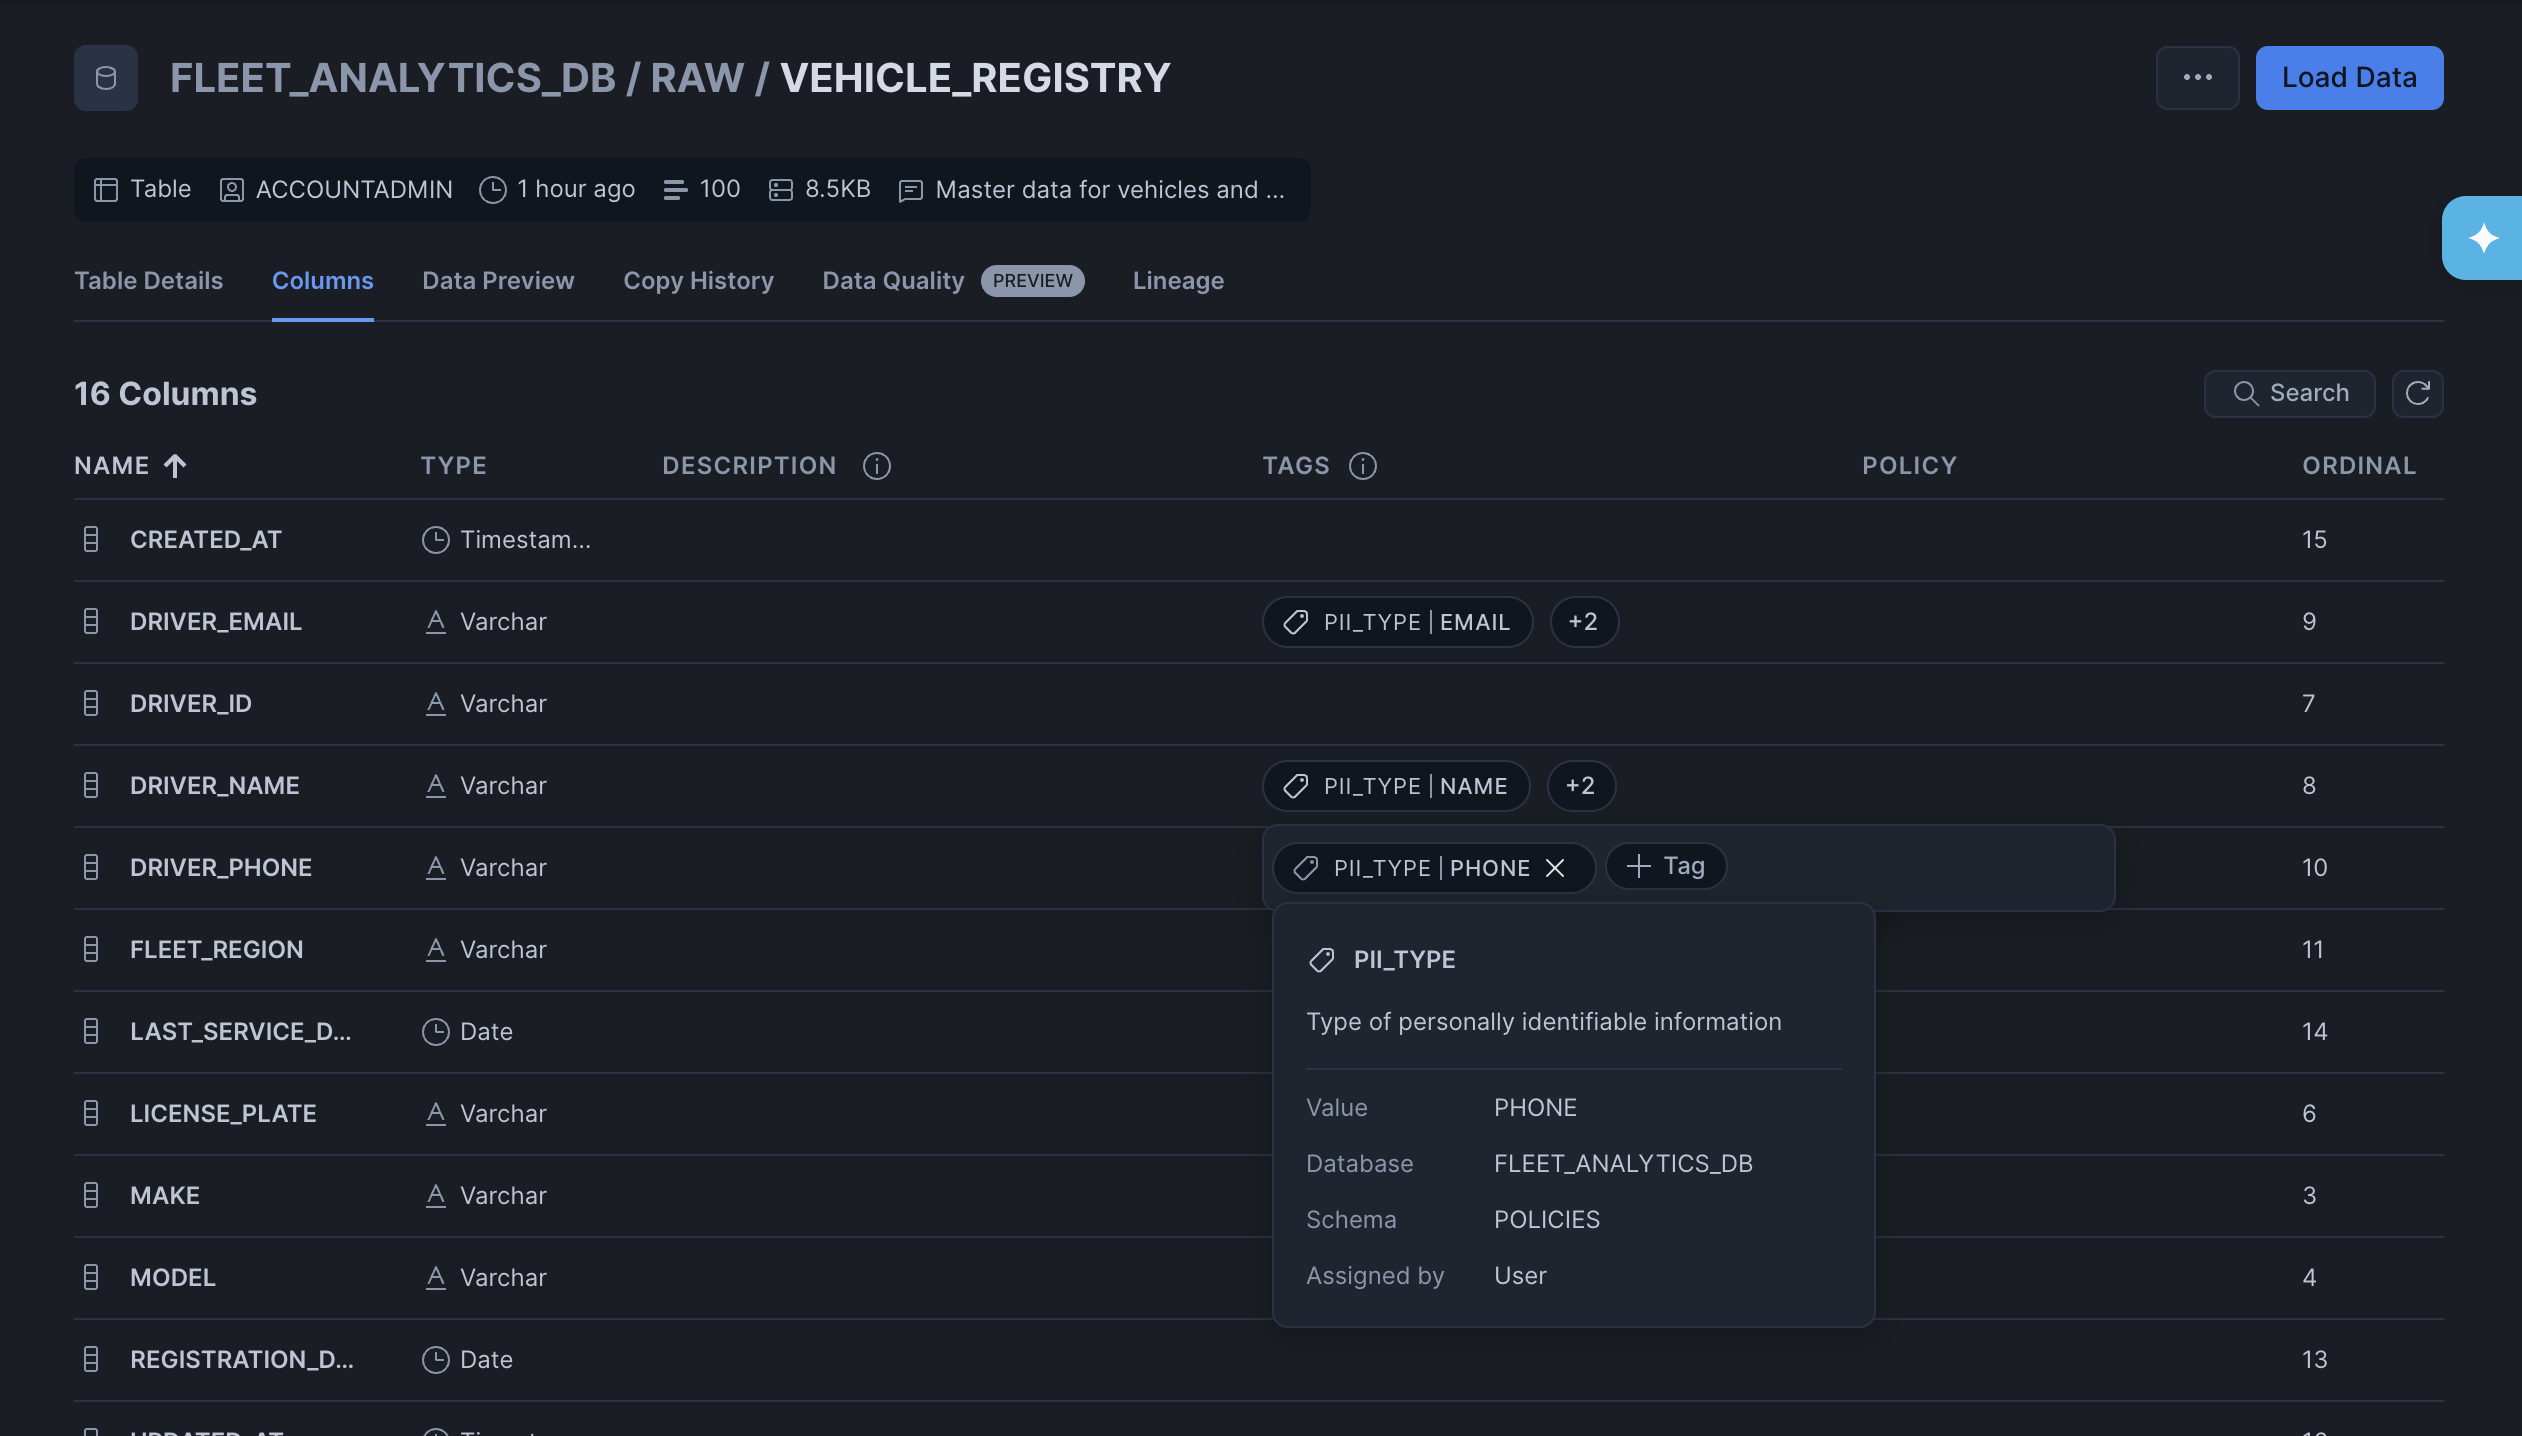Expand the truncated table description
The image size is (2522, 1436).
1109,190
